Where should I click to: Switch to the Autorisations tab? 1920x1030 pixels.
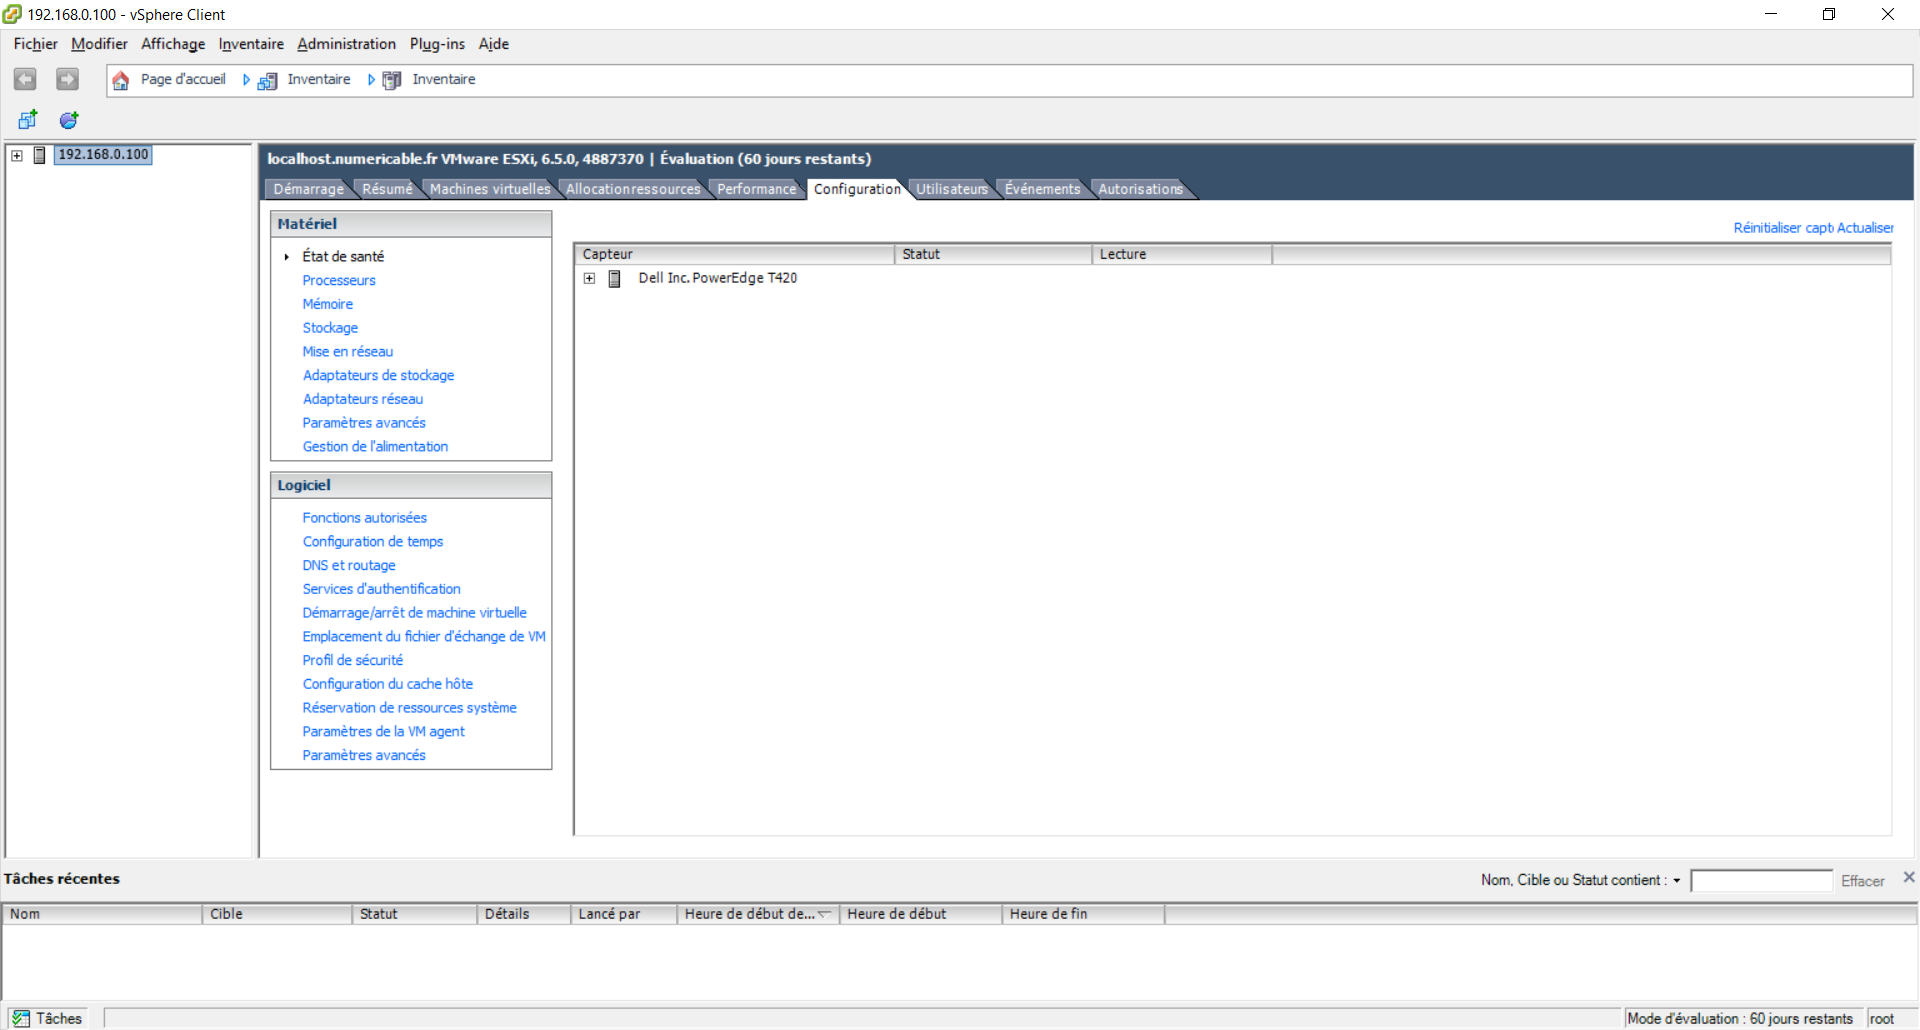click(1140, 189)
